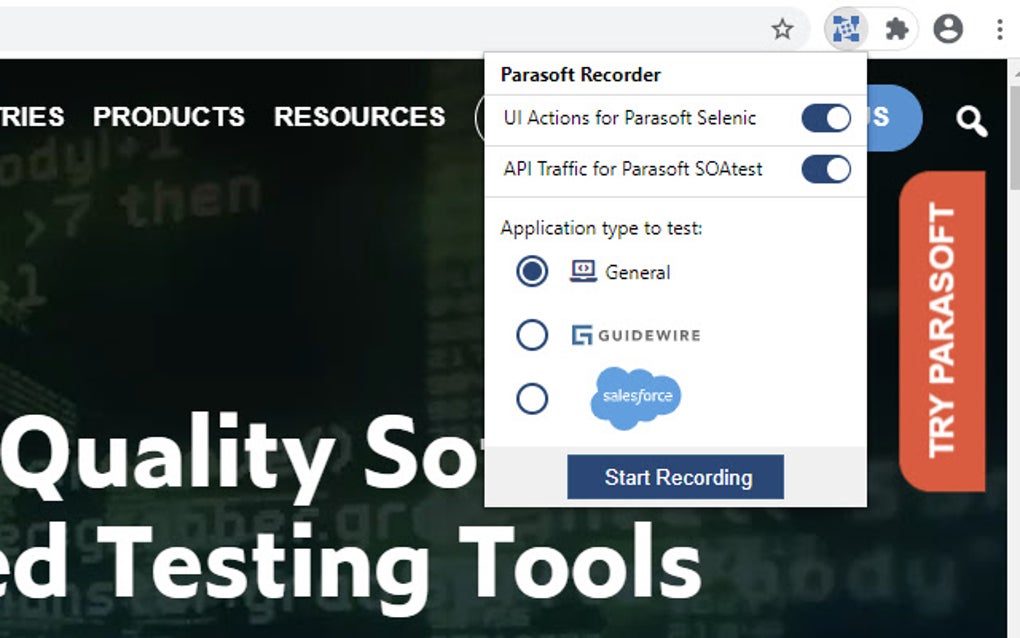
Task: Select the Guidewire radio button
Action: click(531, 334)
